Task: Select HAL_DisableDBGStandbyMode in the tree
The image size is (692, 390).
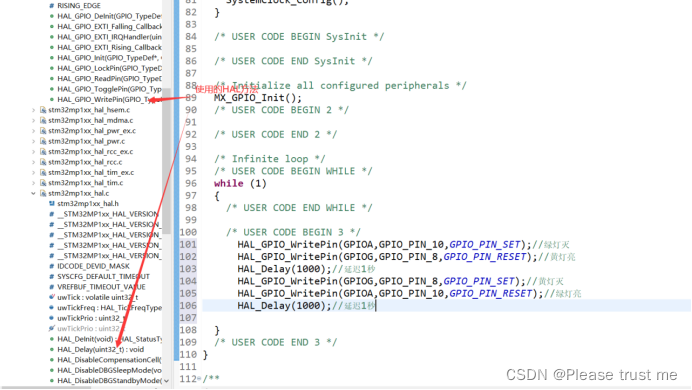Action: 109,381
